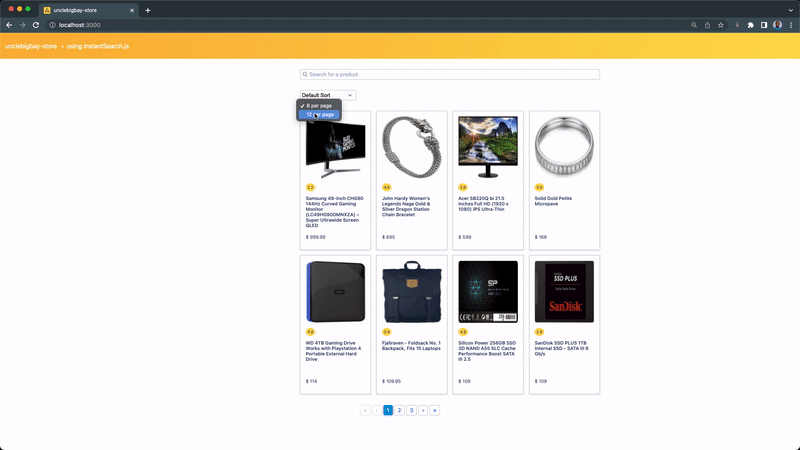
Task: Click the $ 109.95 price
Action: tap(391, 381)
